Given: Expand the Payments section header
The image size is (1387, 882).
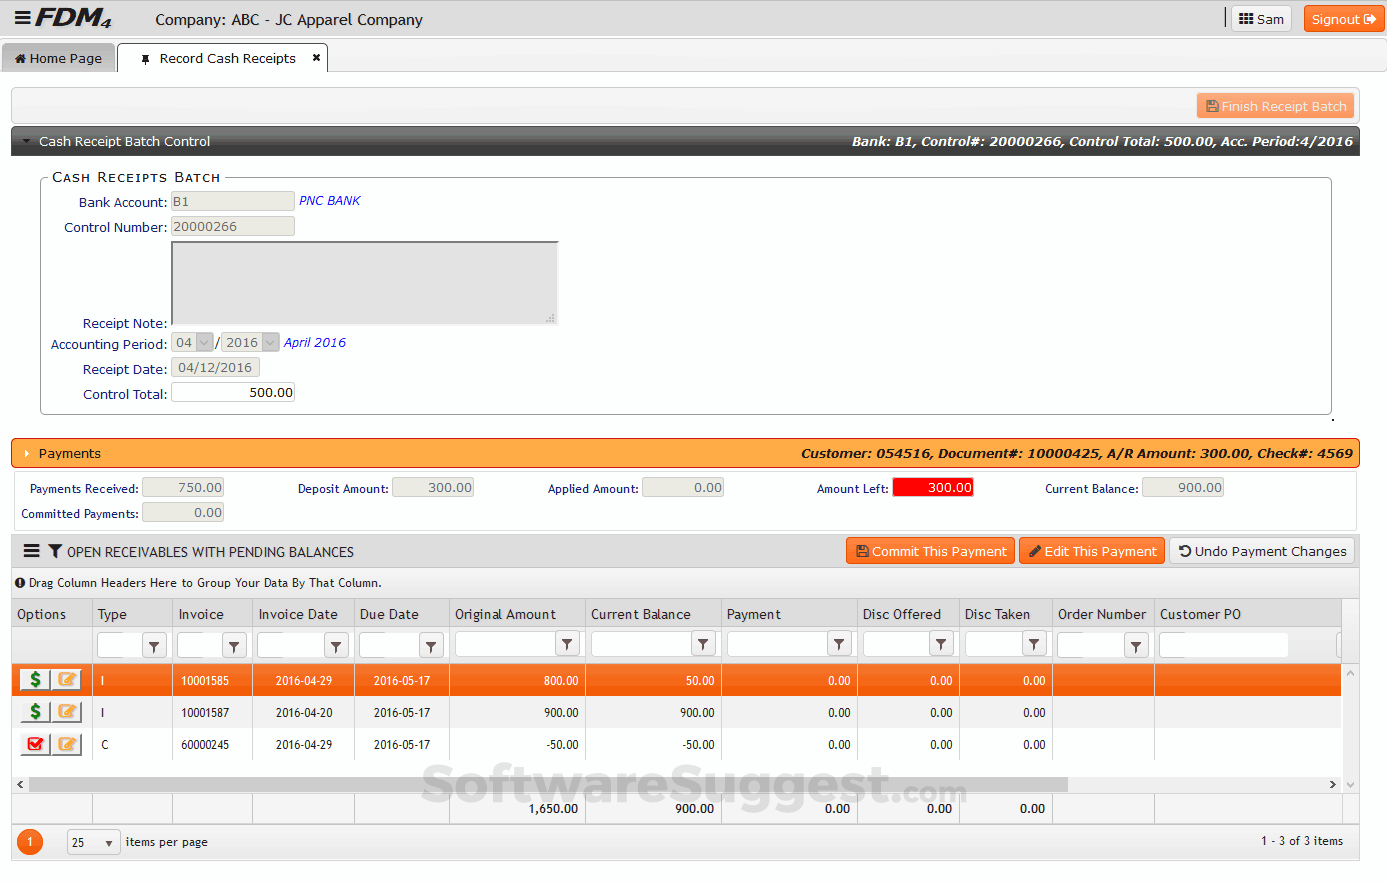Looking at the screenshot, I should pyautogui.click(x=26, y=452).
